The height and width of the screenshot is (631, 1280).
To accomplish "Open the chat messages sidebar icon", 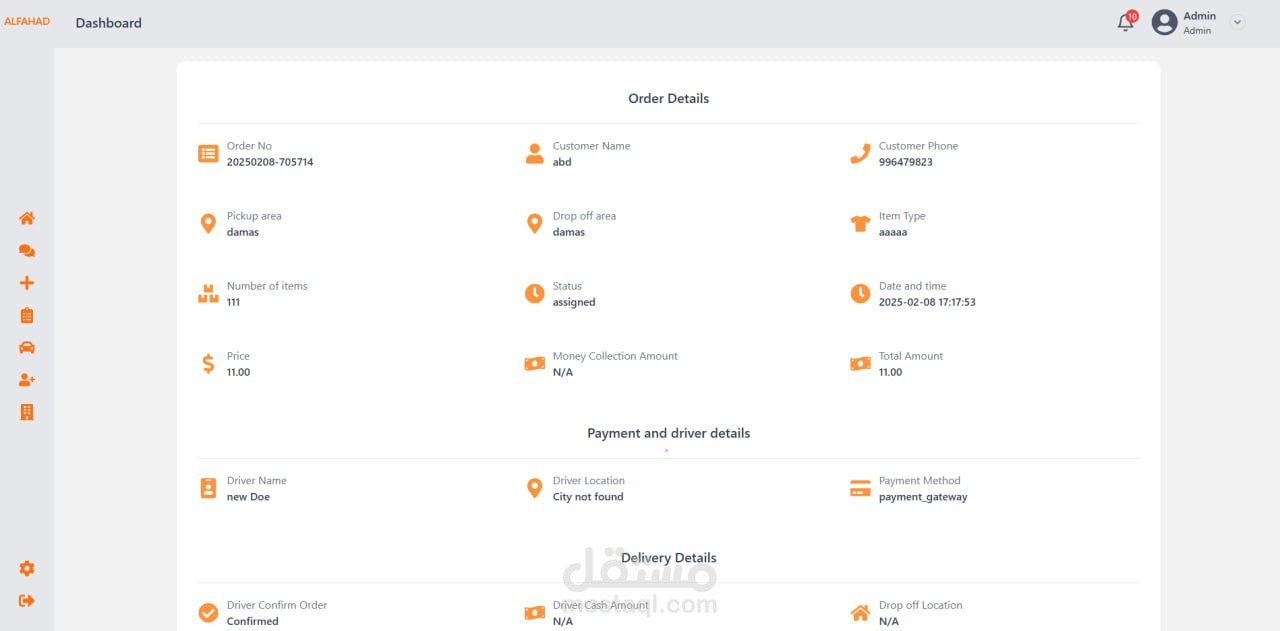I will click(27, 251).
